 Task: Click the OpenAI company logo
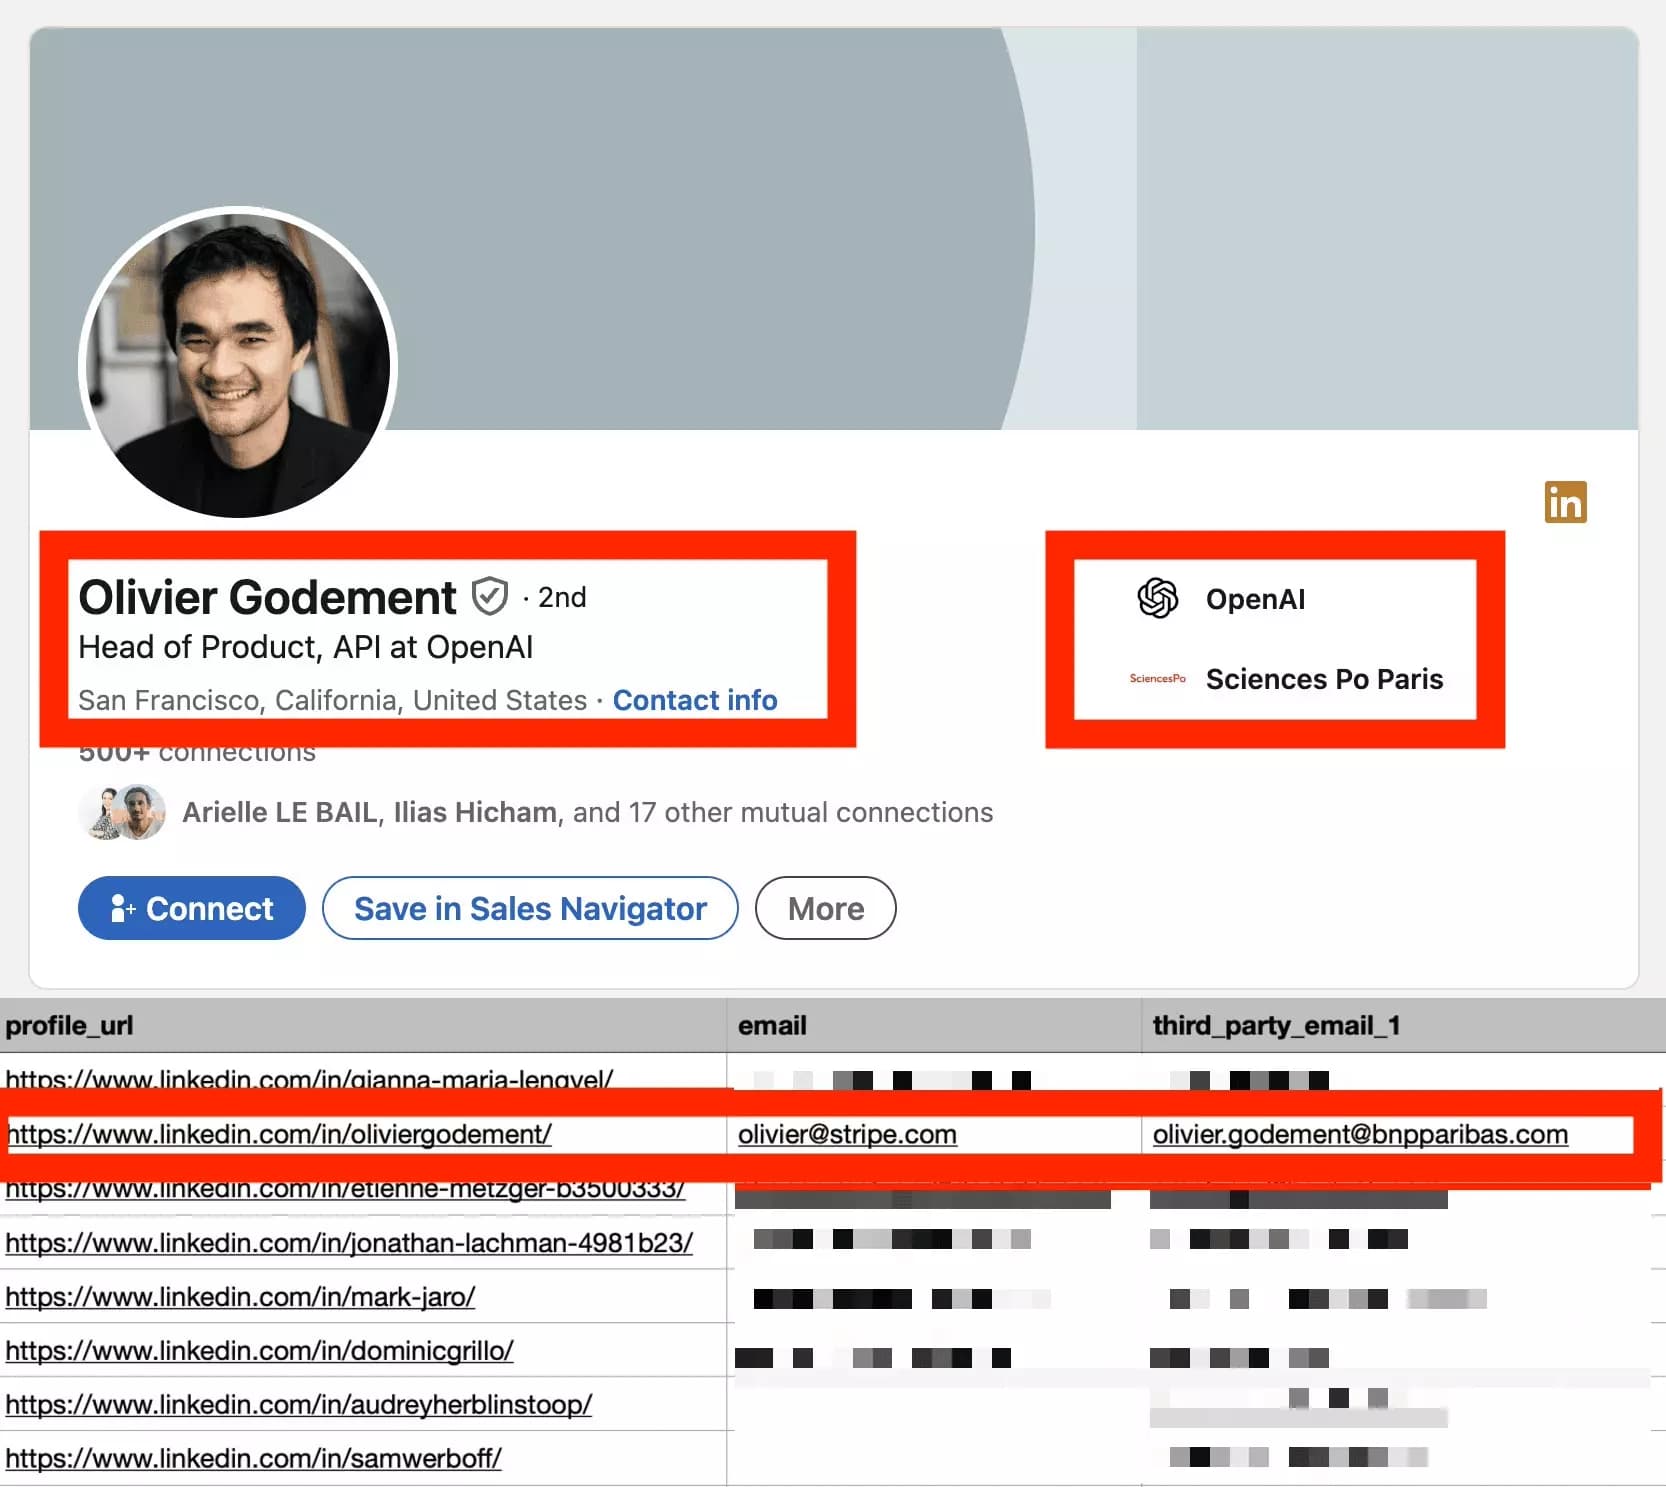coord(1156,599)
